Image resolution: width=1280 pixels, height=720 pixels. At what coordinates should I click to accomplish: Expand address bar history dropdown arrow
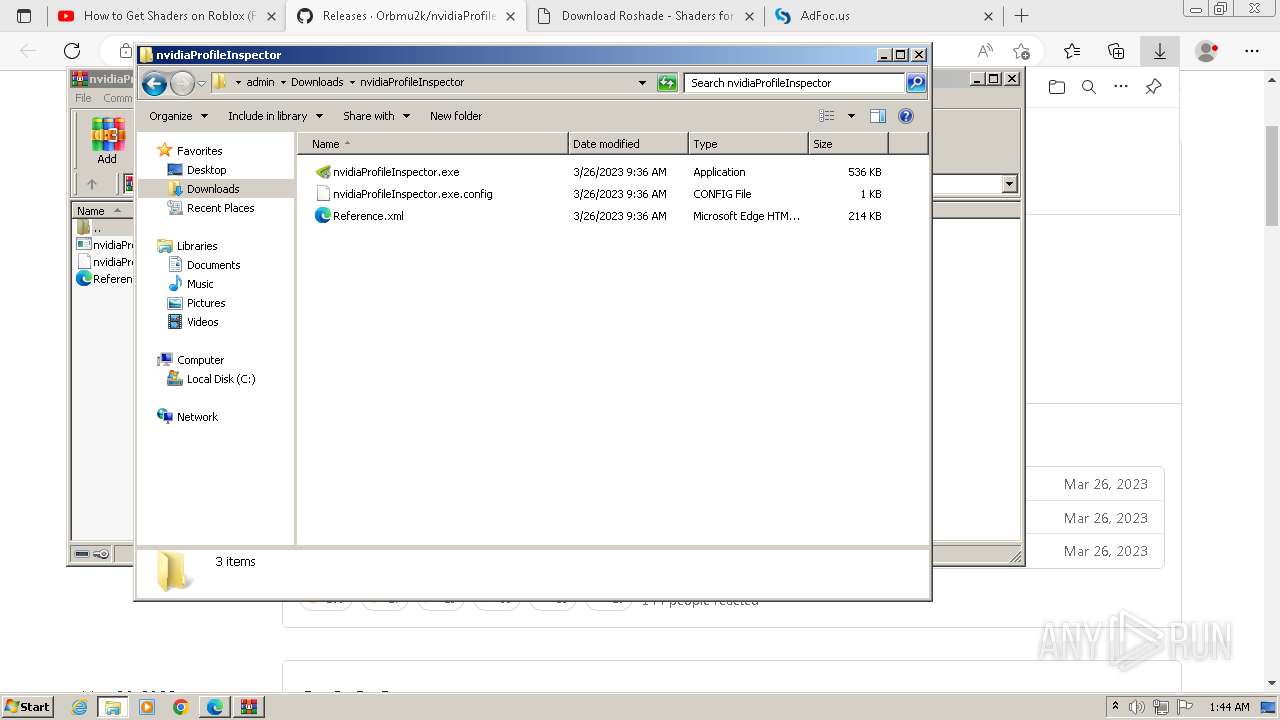[642, 83]
